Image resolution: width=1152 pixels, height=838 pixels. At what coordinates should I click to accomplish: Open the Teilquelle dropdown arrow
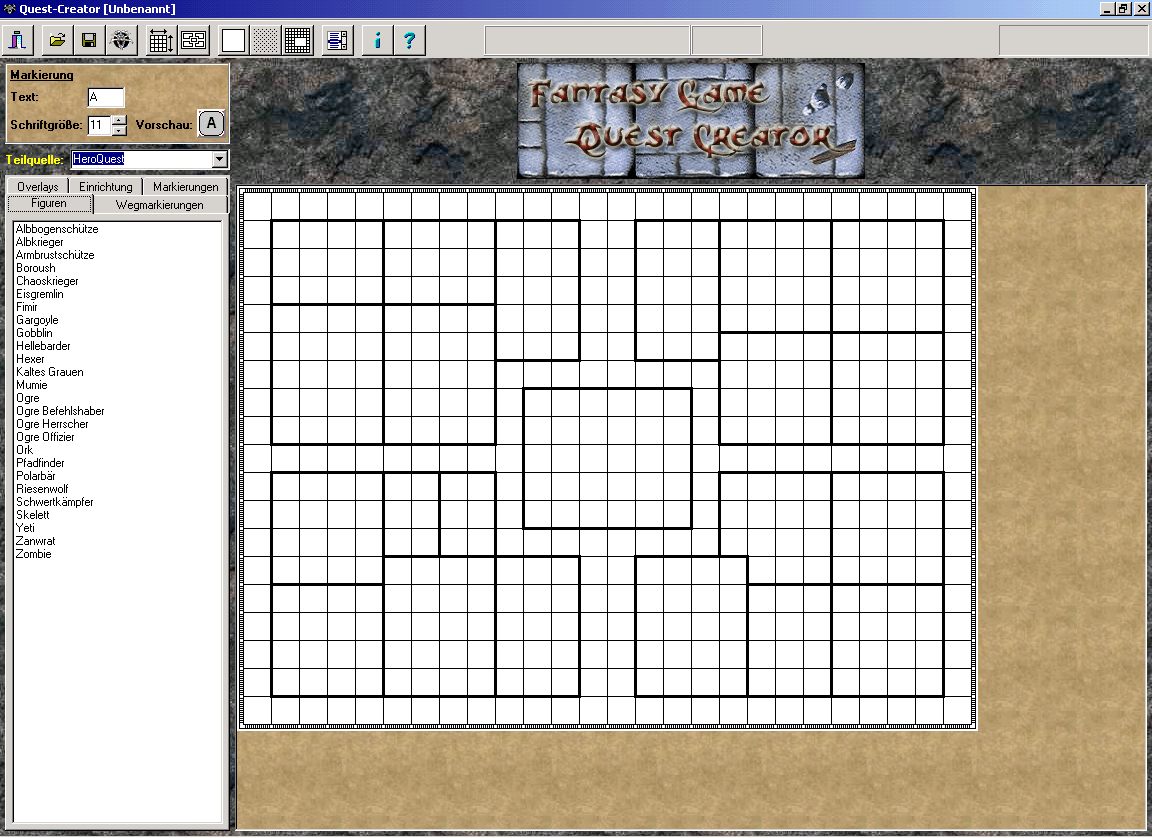(x=219, y=159)
